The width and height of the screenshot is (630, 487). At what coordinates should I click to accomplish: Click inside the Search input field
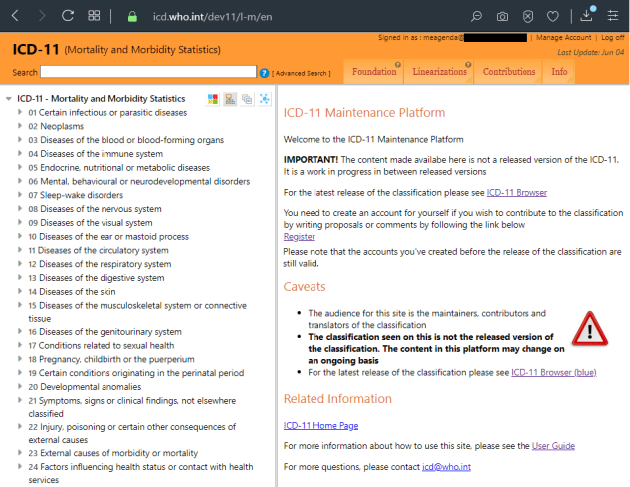coord(148,72)
